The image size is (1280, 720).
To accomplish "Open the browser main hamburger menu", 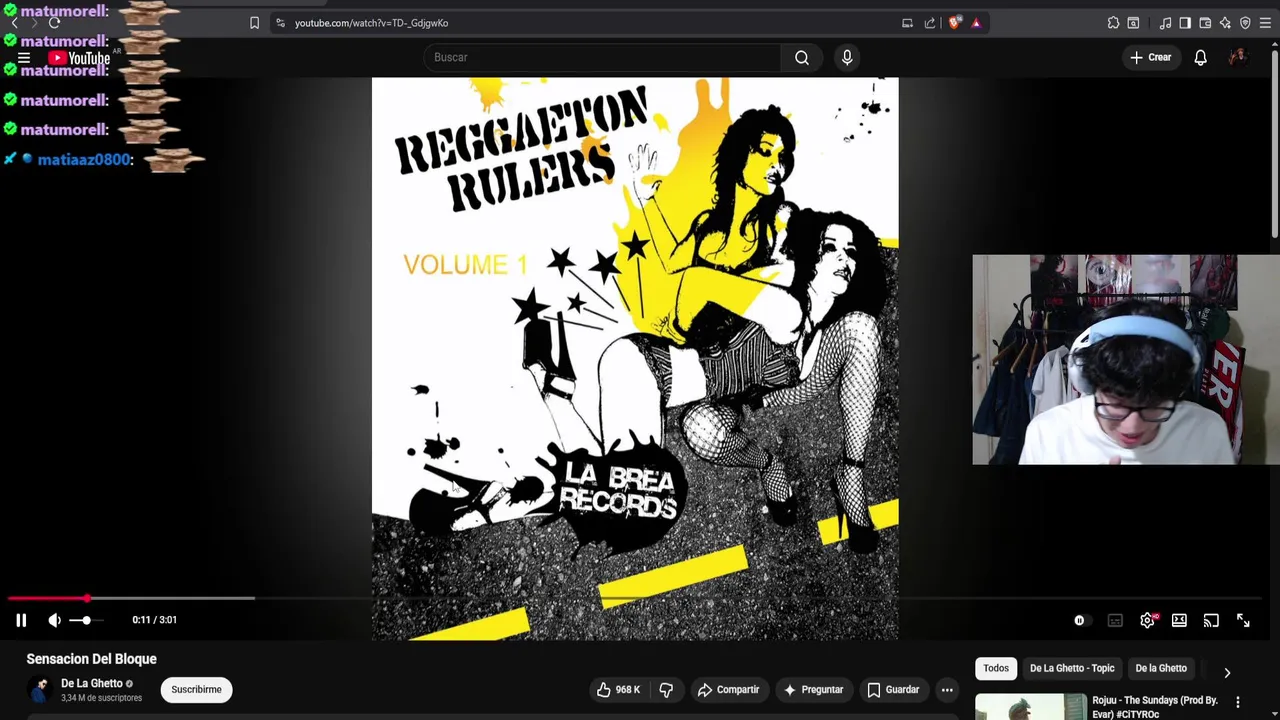I will click(1265, 23).
